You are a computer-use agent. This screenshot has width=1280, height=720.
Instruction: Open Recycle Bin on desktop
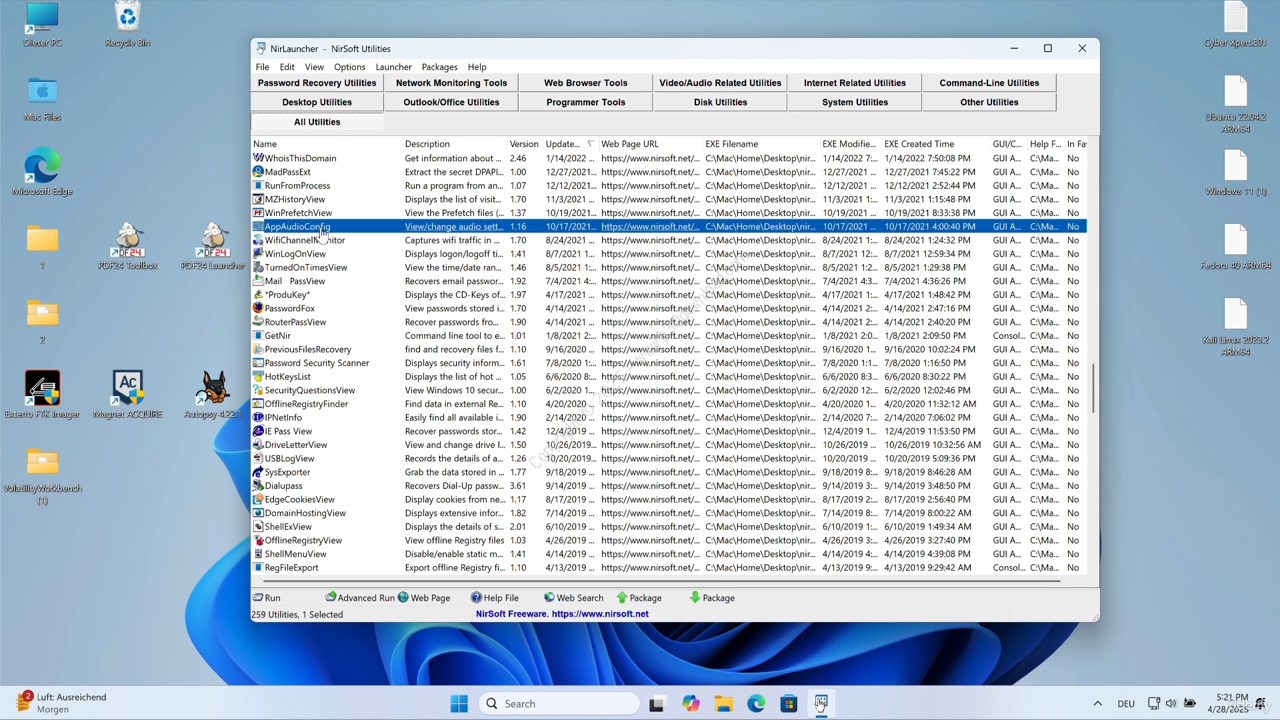point(127,25)
